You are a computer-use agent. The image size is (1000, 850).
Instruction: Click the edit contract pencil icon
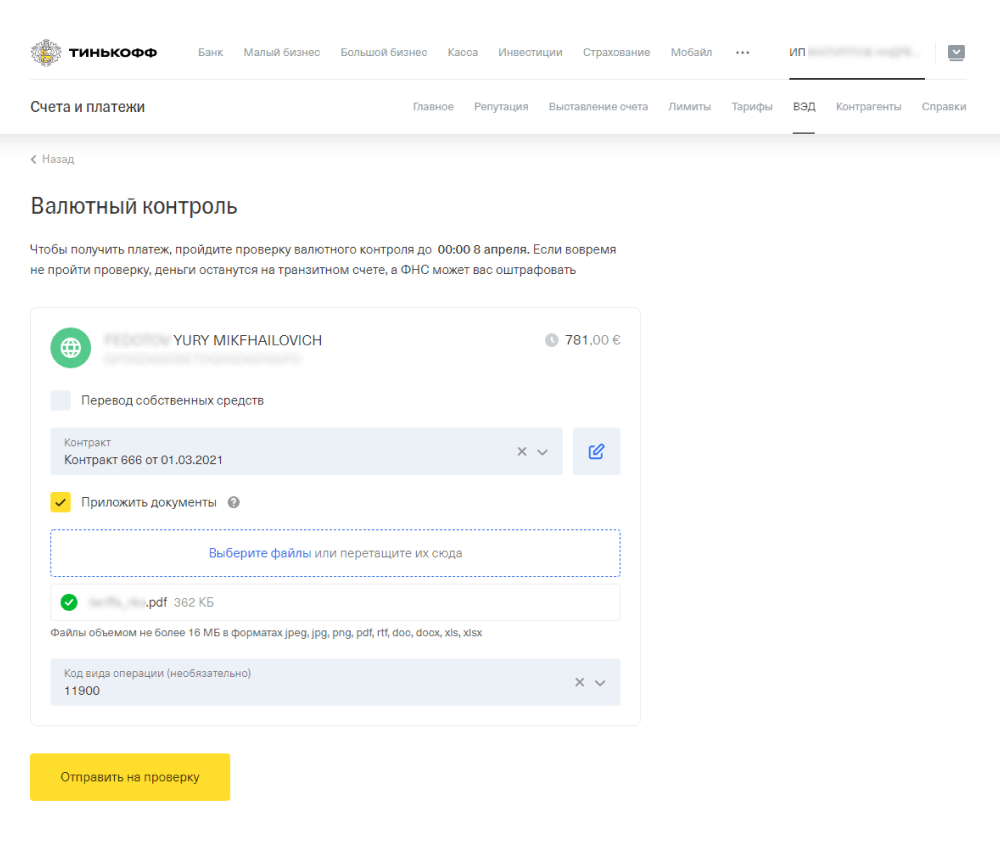pyautogui.click(x=596, y=451)
